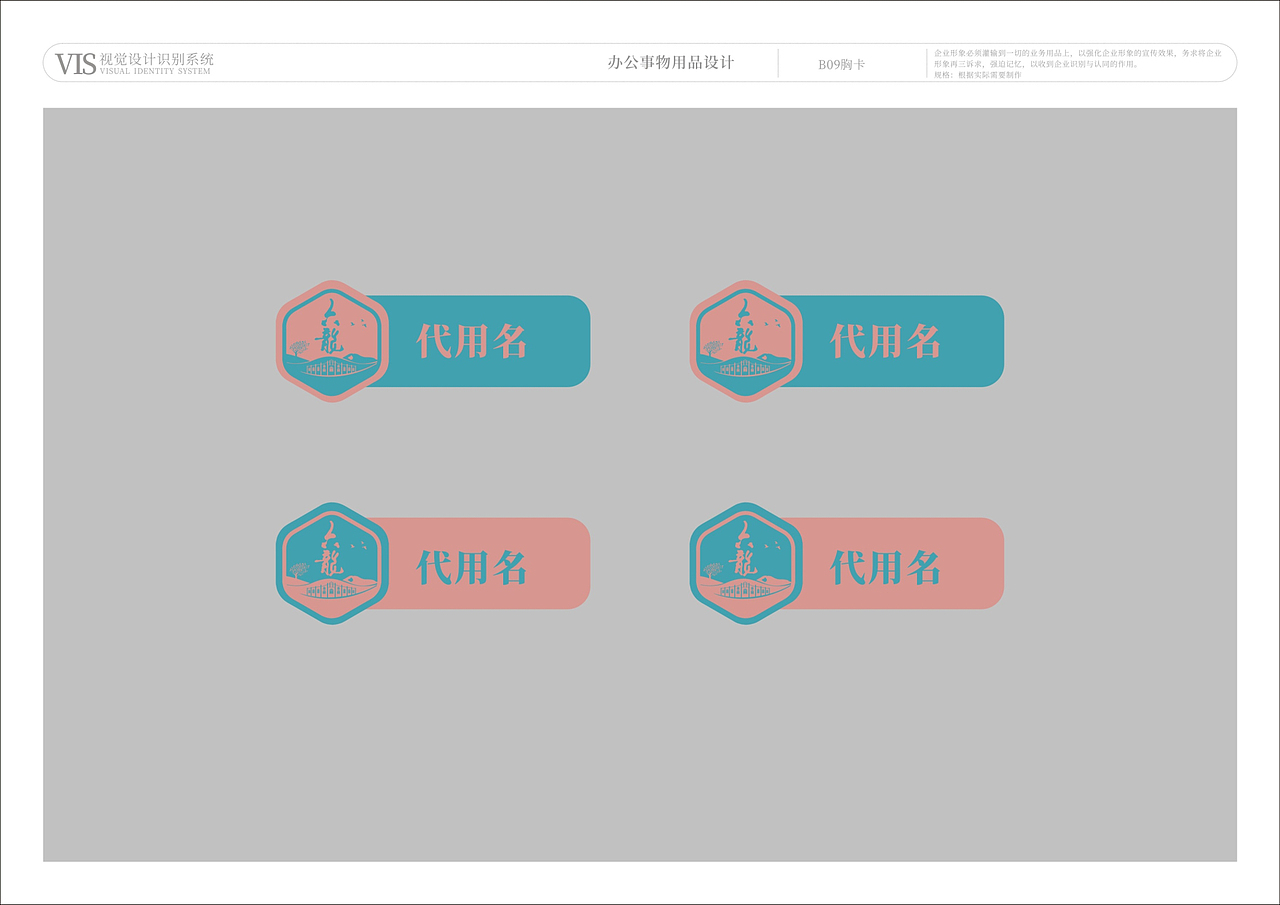Click the pink hexagon emblem on the upper-left badge
This screenshot has width=1280, height=905.
pyautogui.click(x=332, y=341)
